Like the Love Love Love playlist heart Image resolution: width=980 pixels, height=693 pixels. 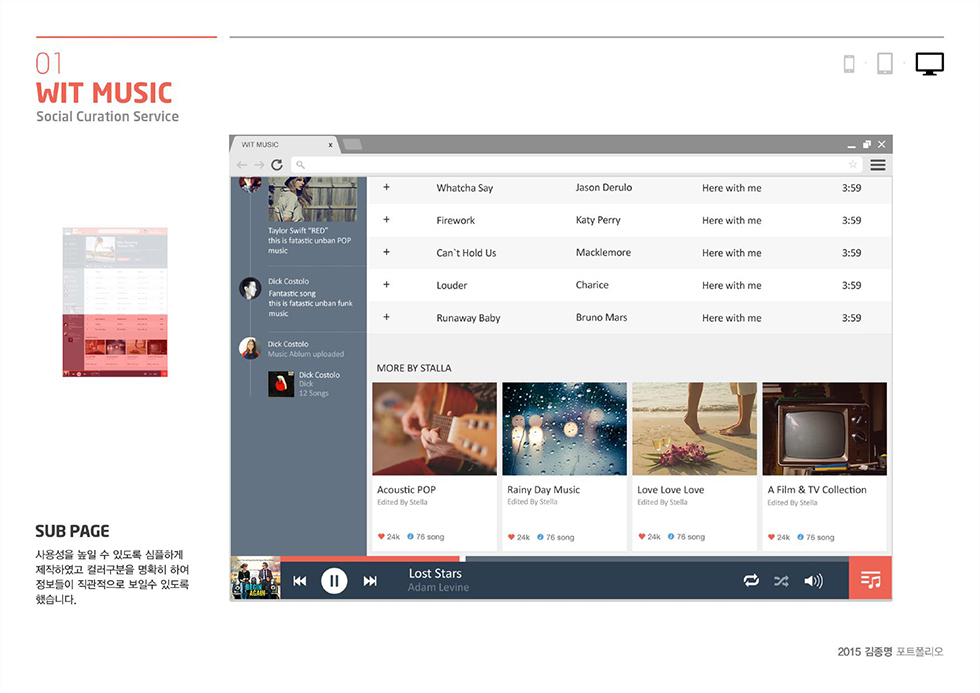(x=642, y=537)
